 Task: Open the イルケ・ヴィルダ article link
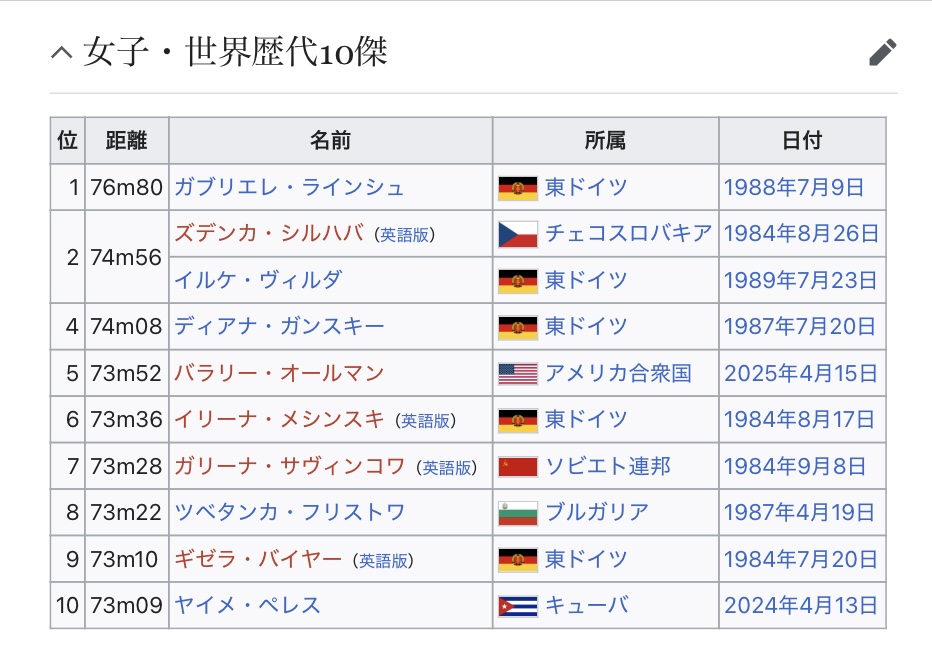tap(257, 280)
